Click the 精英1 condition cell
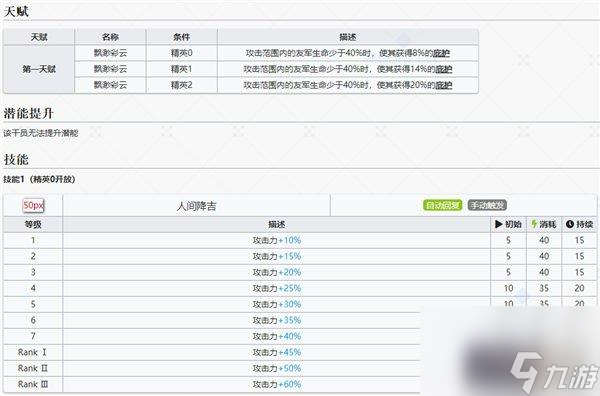Screen dimensions: 600x396 point(181,69)
